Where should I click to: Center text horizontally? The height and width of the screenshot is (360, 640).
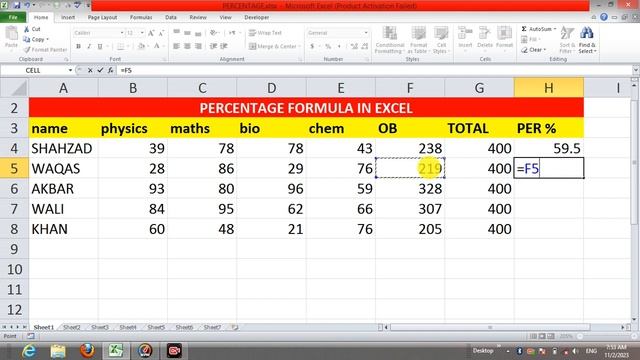tap(187, 47)
